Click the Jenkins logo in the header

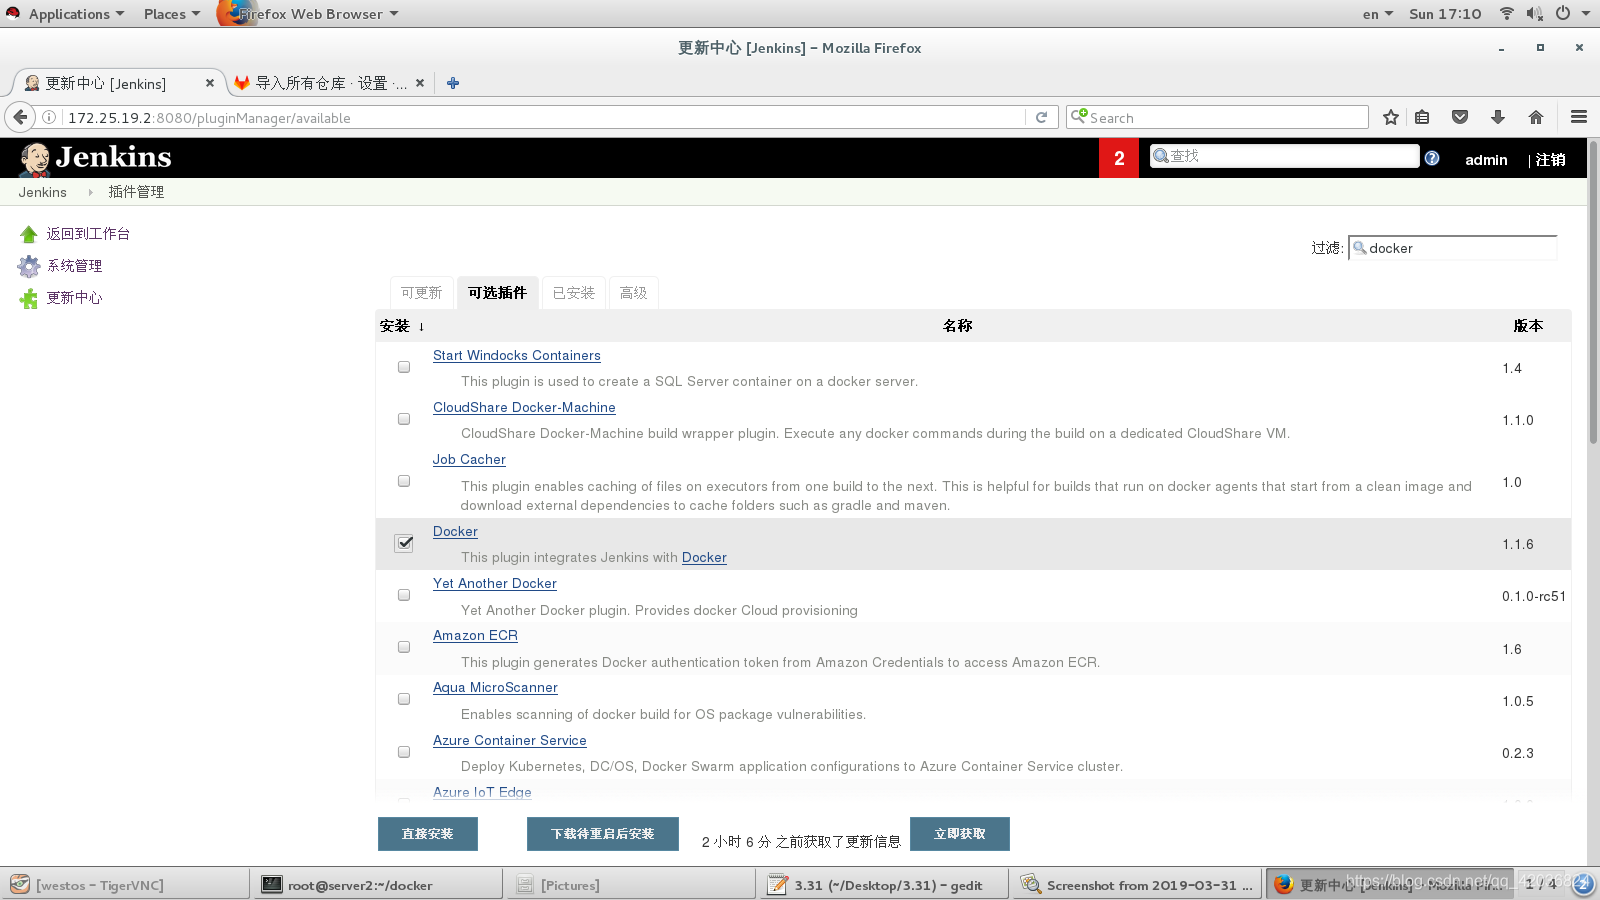coord(95,158)
